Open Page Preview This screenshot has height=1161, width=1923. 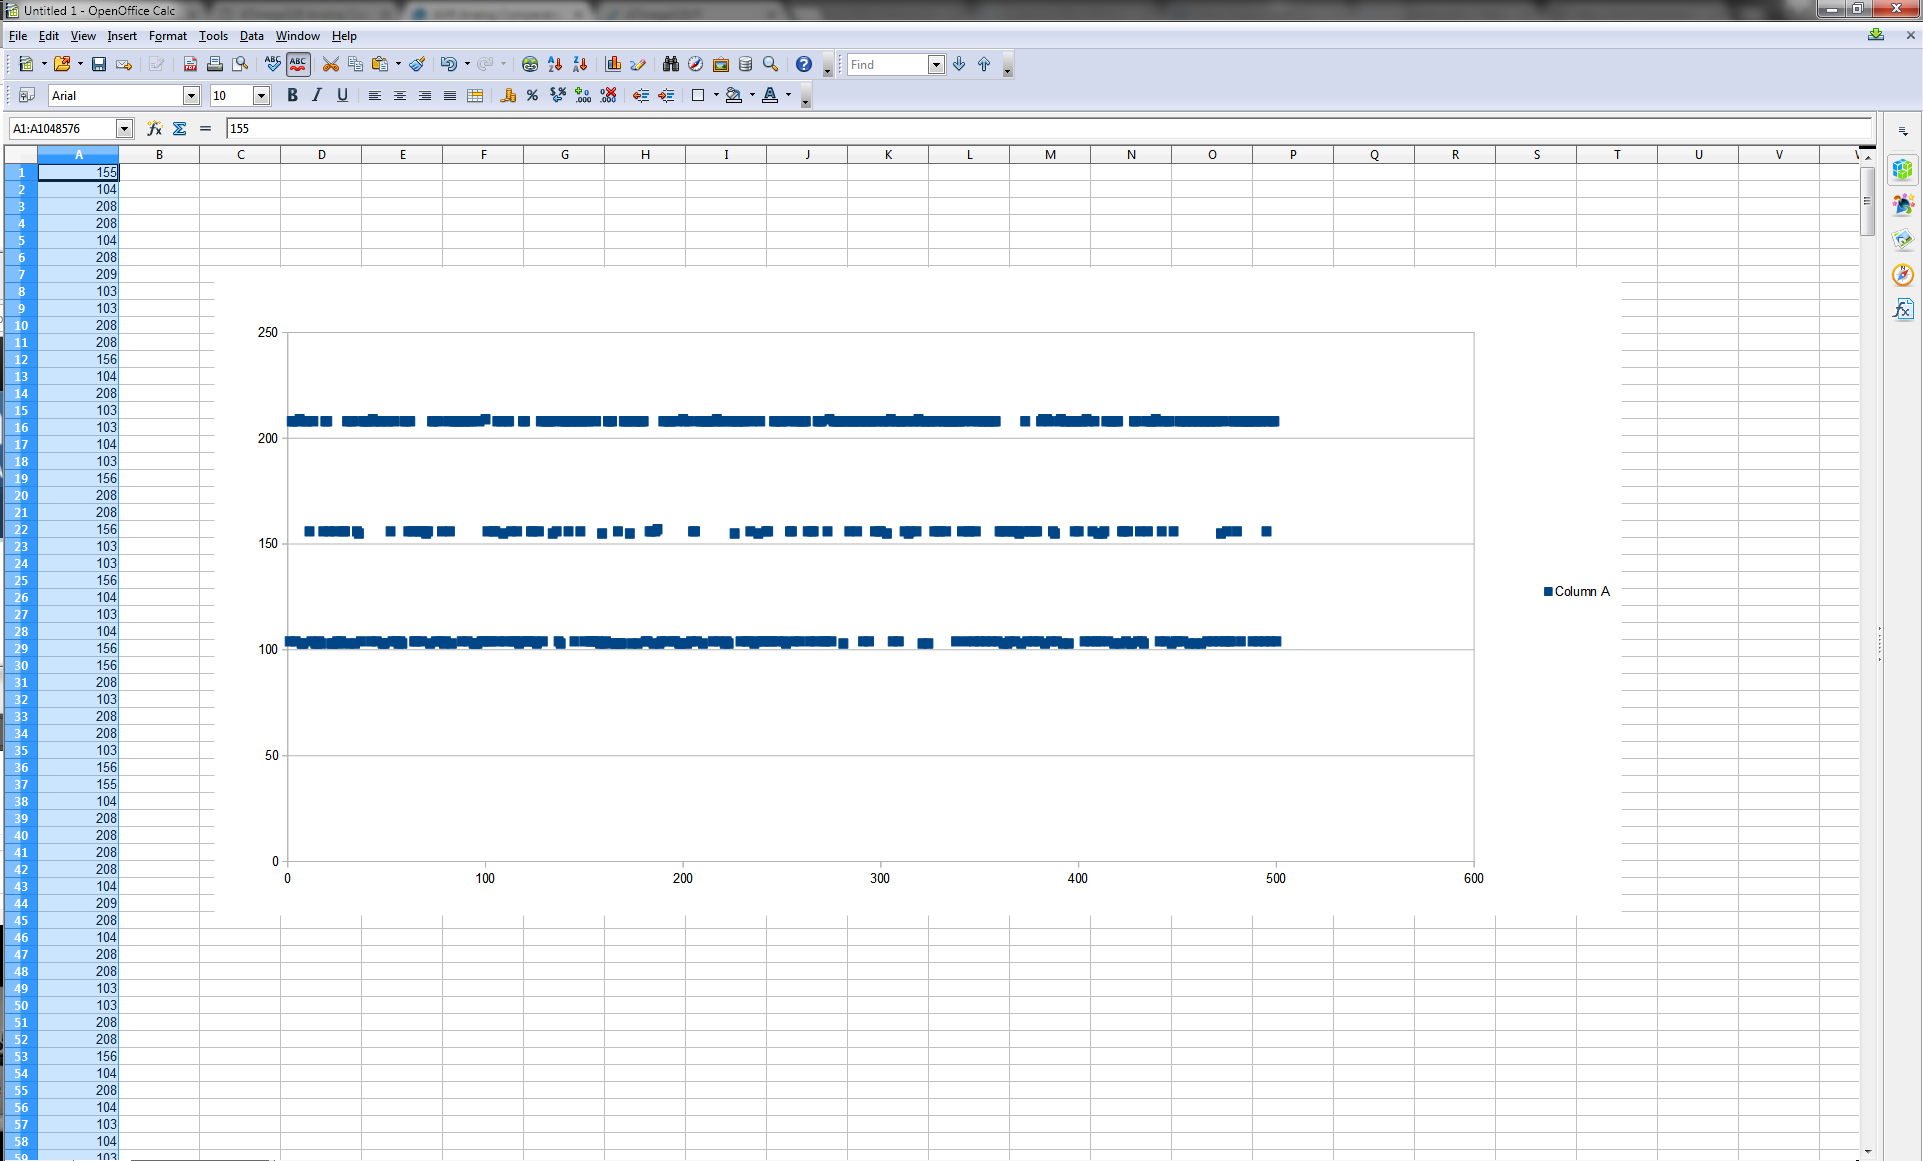pyautogui.click(x=240, y=64)
